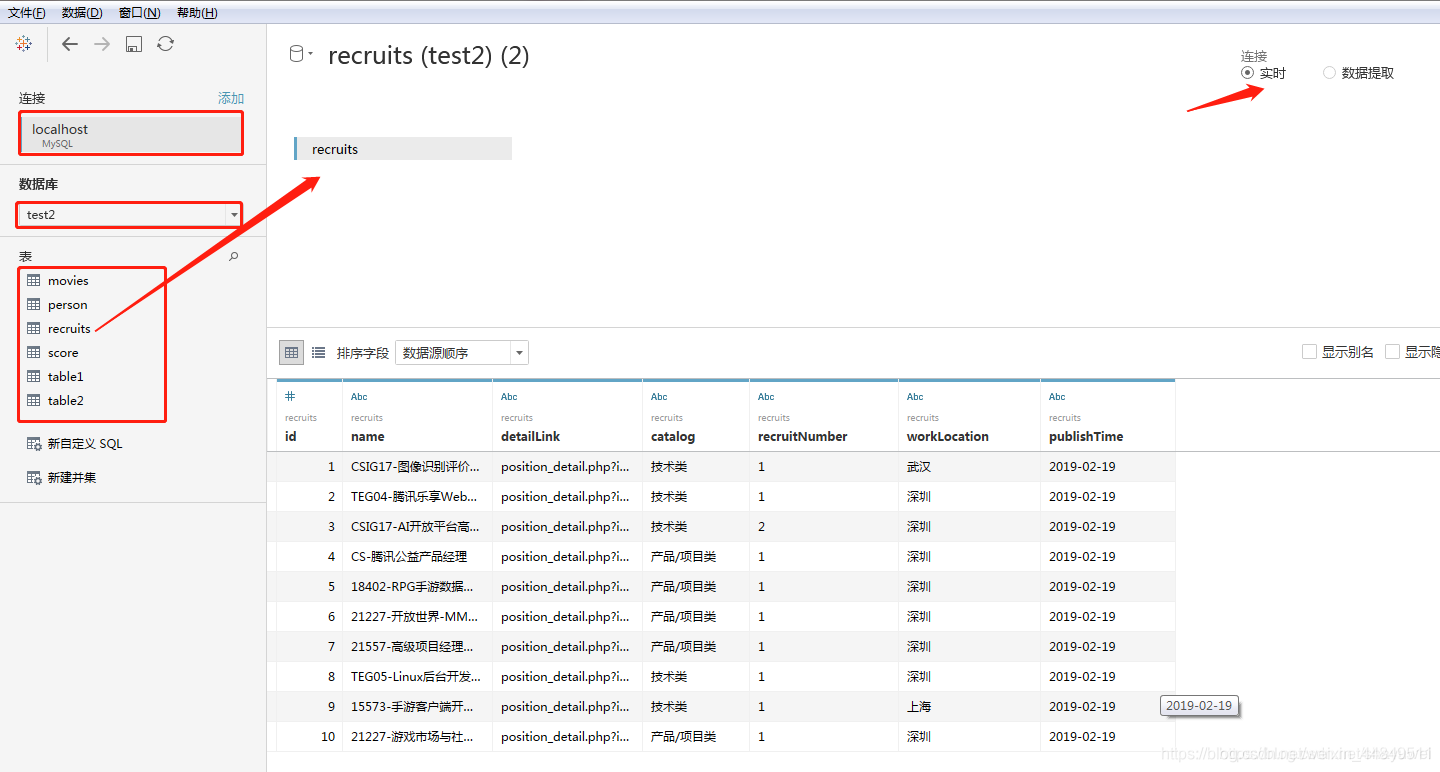Click the New Custom SQL icon
1440x772 pixels.
(x=34, y=444)
